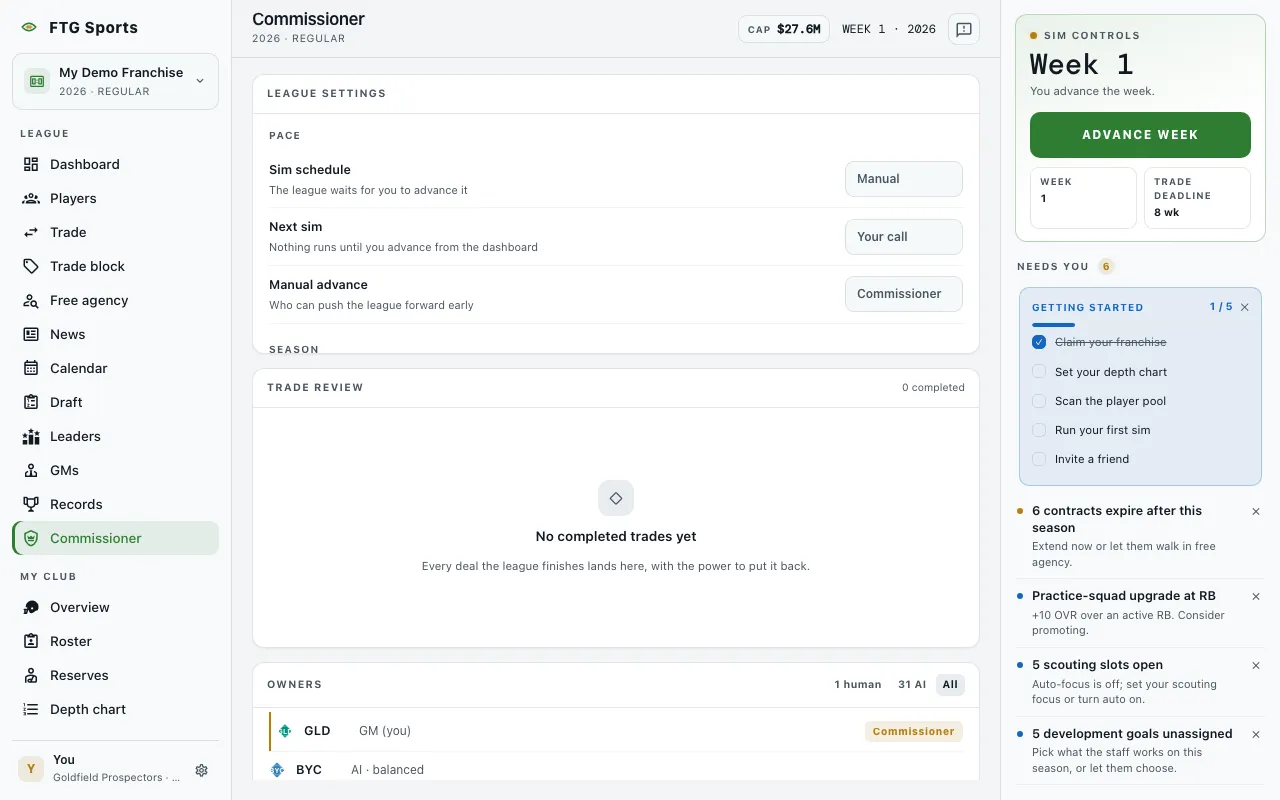The height and width of the screenshot is (800, 1280).
Task: Click the diamond icon in Trade Review
Action: [616, 498]
